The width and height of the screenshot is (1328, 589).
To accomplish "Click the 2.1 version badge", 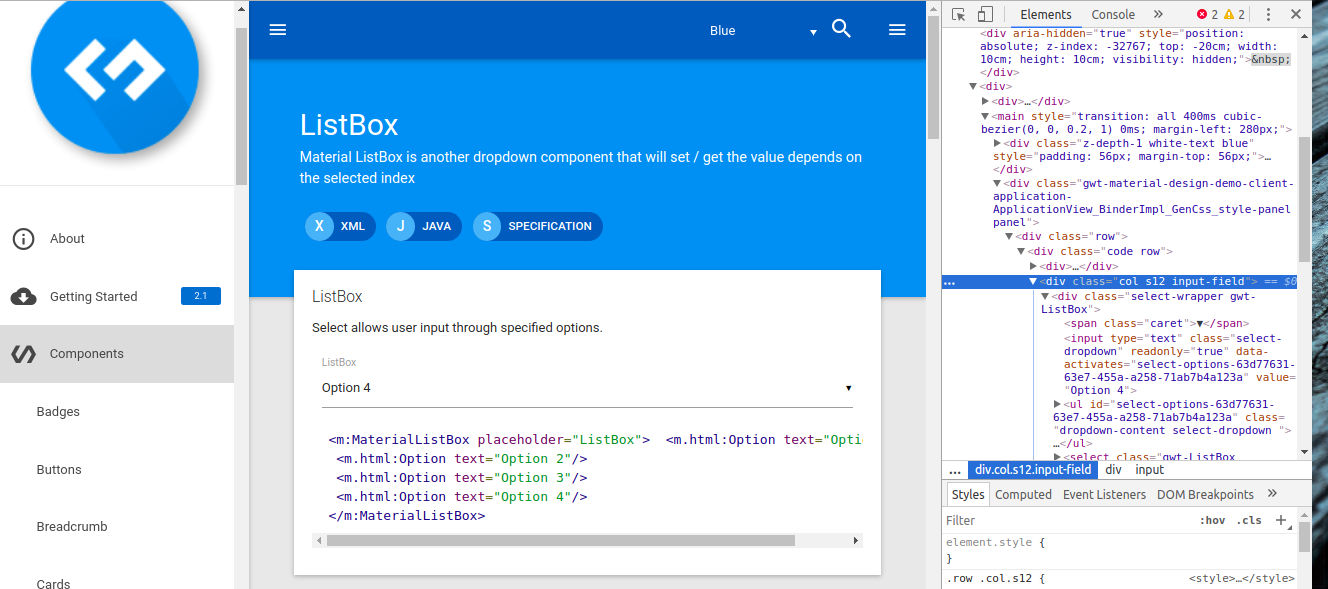I will click(200, 296).
